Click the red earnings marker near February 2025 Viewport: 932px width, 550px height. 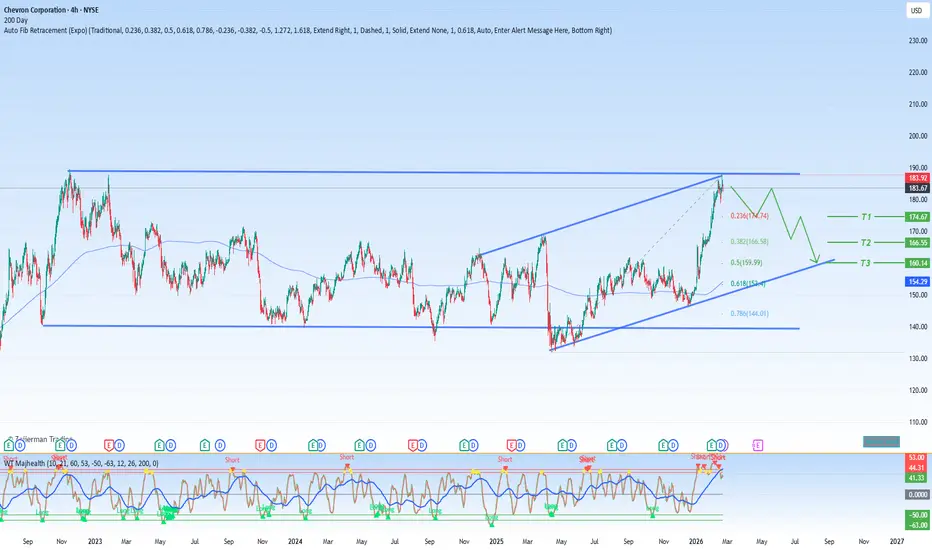click(511, 445)
